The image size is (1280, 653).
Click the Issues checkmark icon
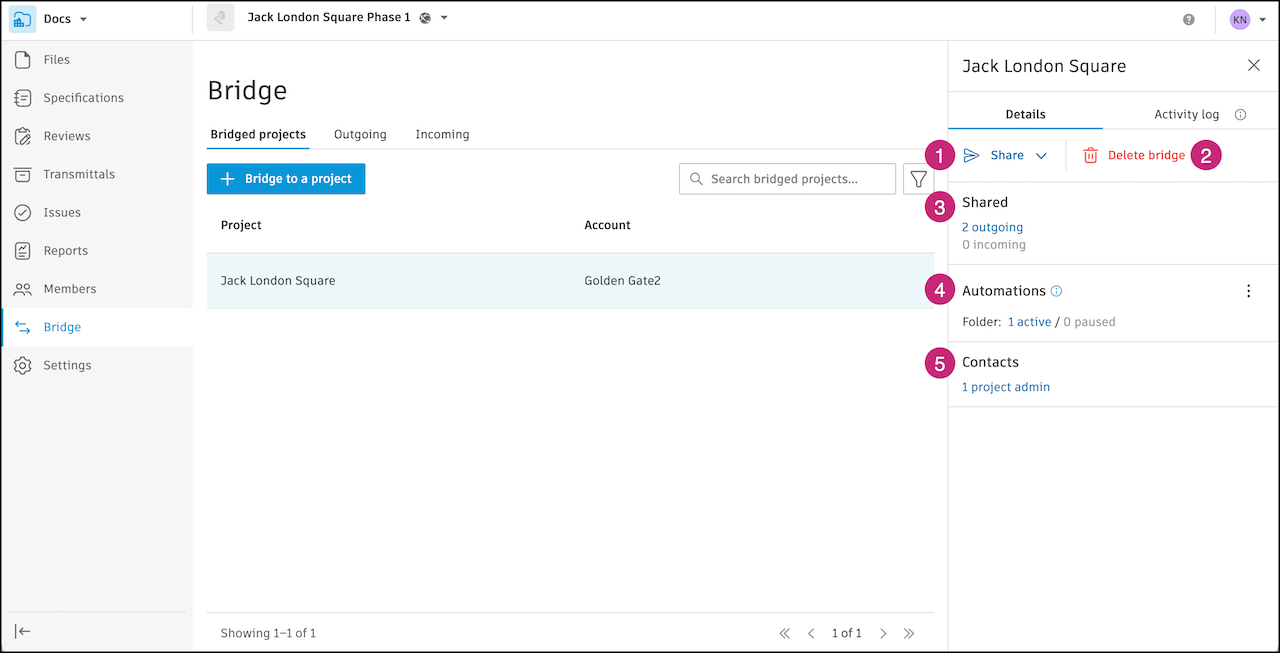coord(23,213)
